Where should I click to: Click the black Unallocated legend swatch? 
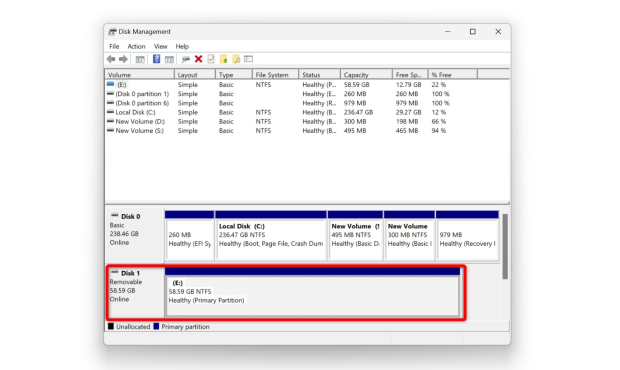[111, 327]
